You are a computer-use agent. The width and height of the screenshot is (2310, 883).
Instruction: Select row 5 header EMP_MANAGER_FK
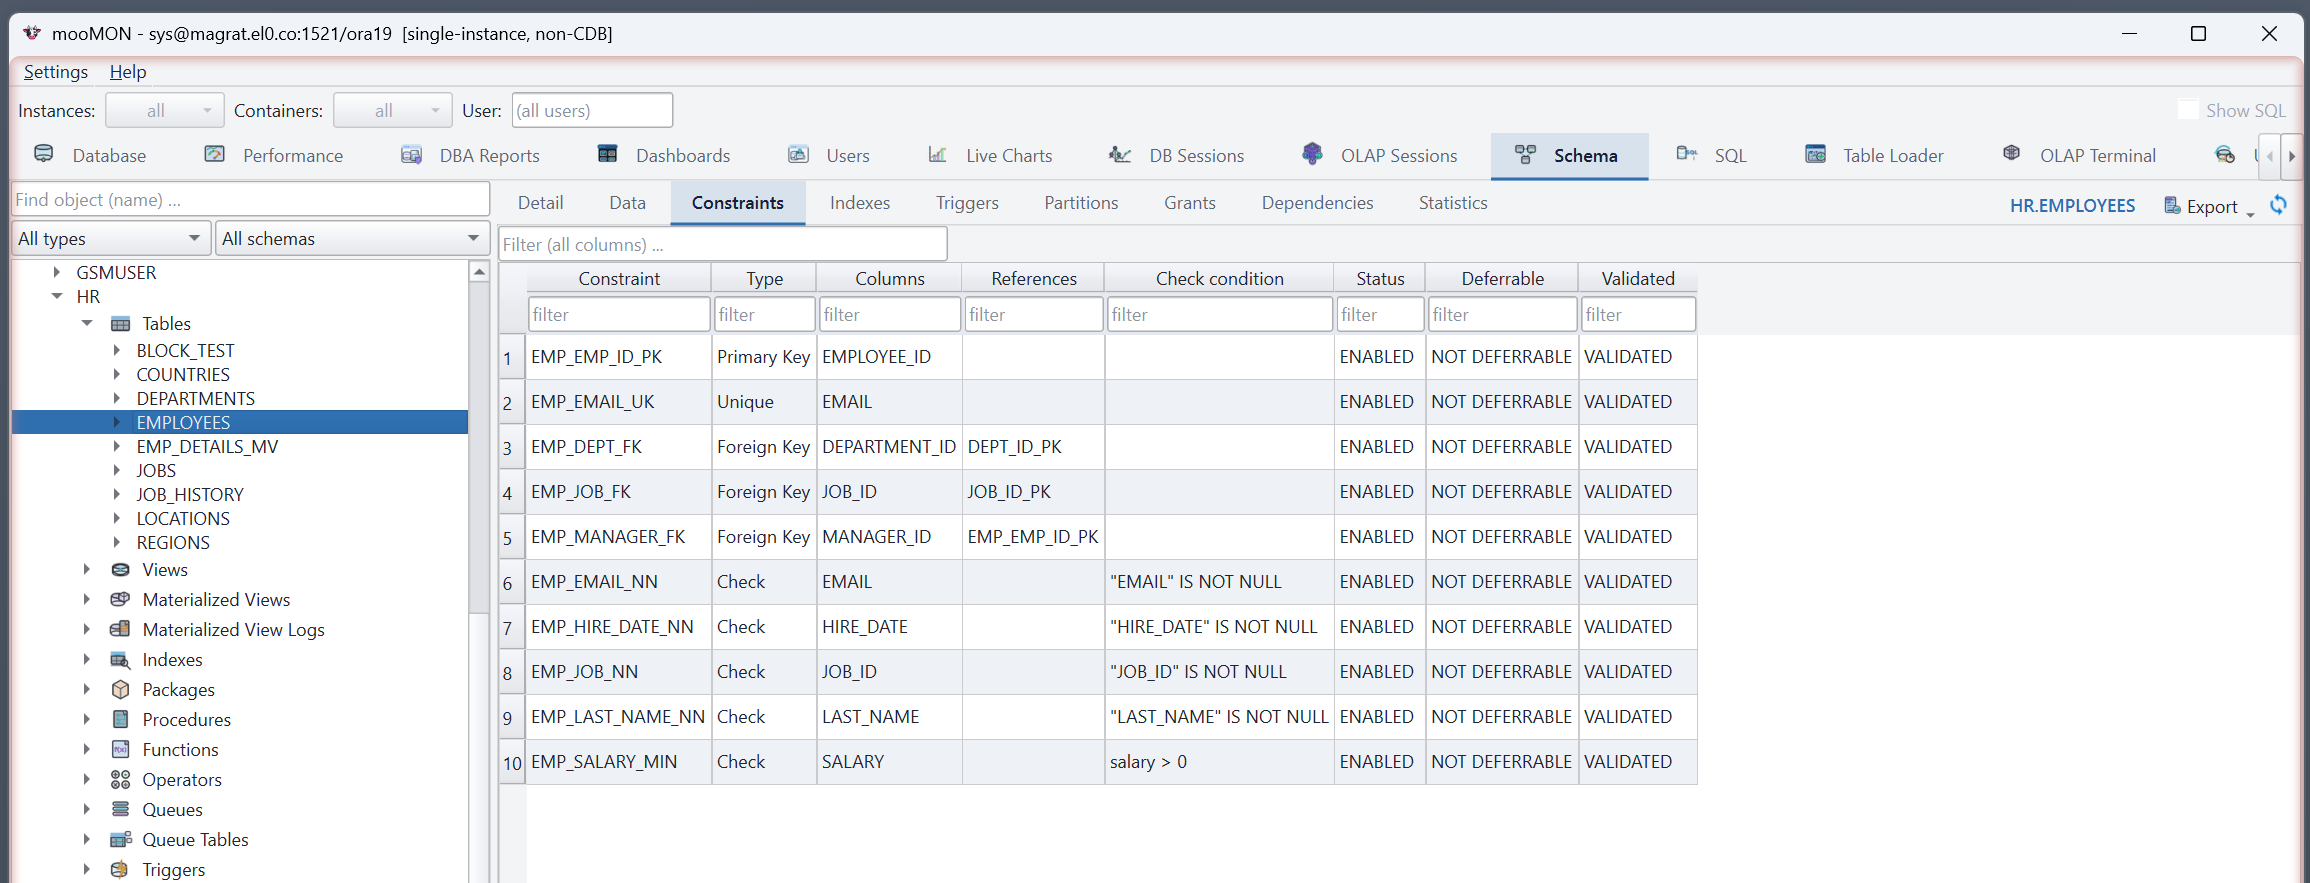(512, 538)
